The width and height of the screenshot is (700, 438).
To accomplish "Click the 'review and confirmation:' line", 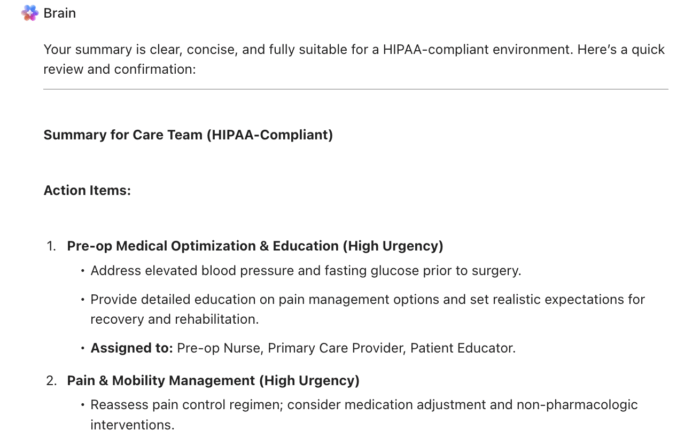I will pos(120,69).
